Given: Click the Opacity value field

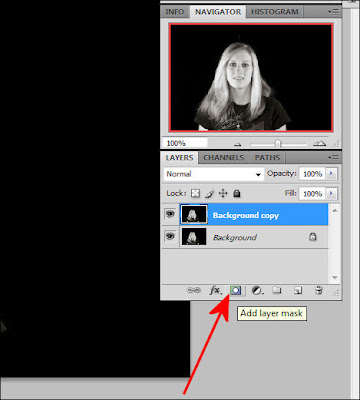Looking at the screenshot, I should point(312,174).
